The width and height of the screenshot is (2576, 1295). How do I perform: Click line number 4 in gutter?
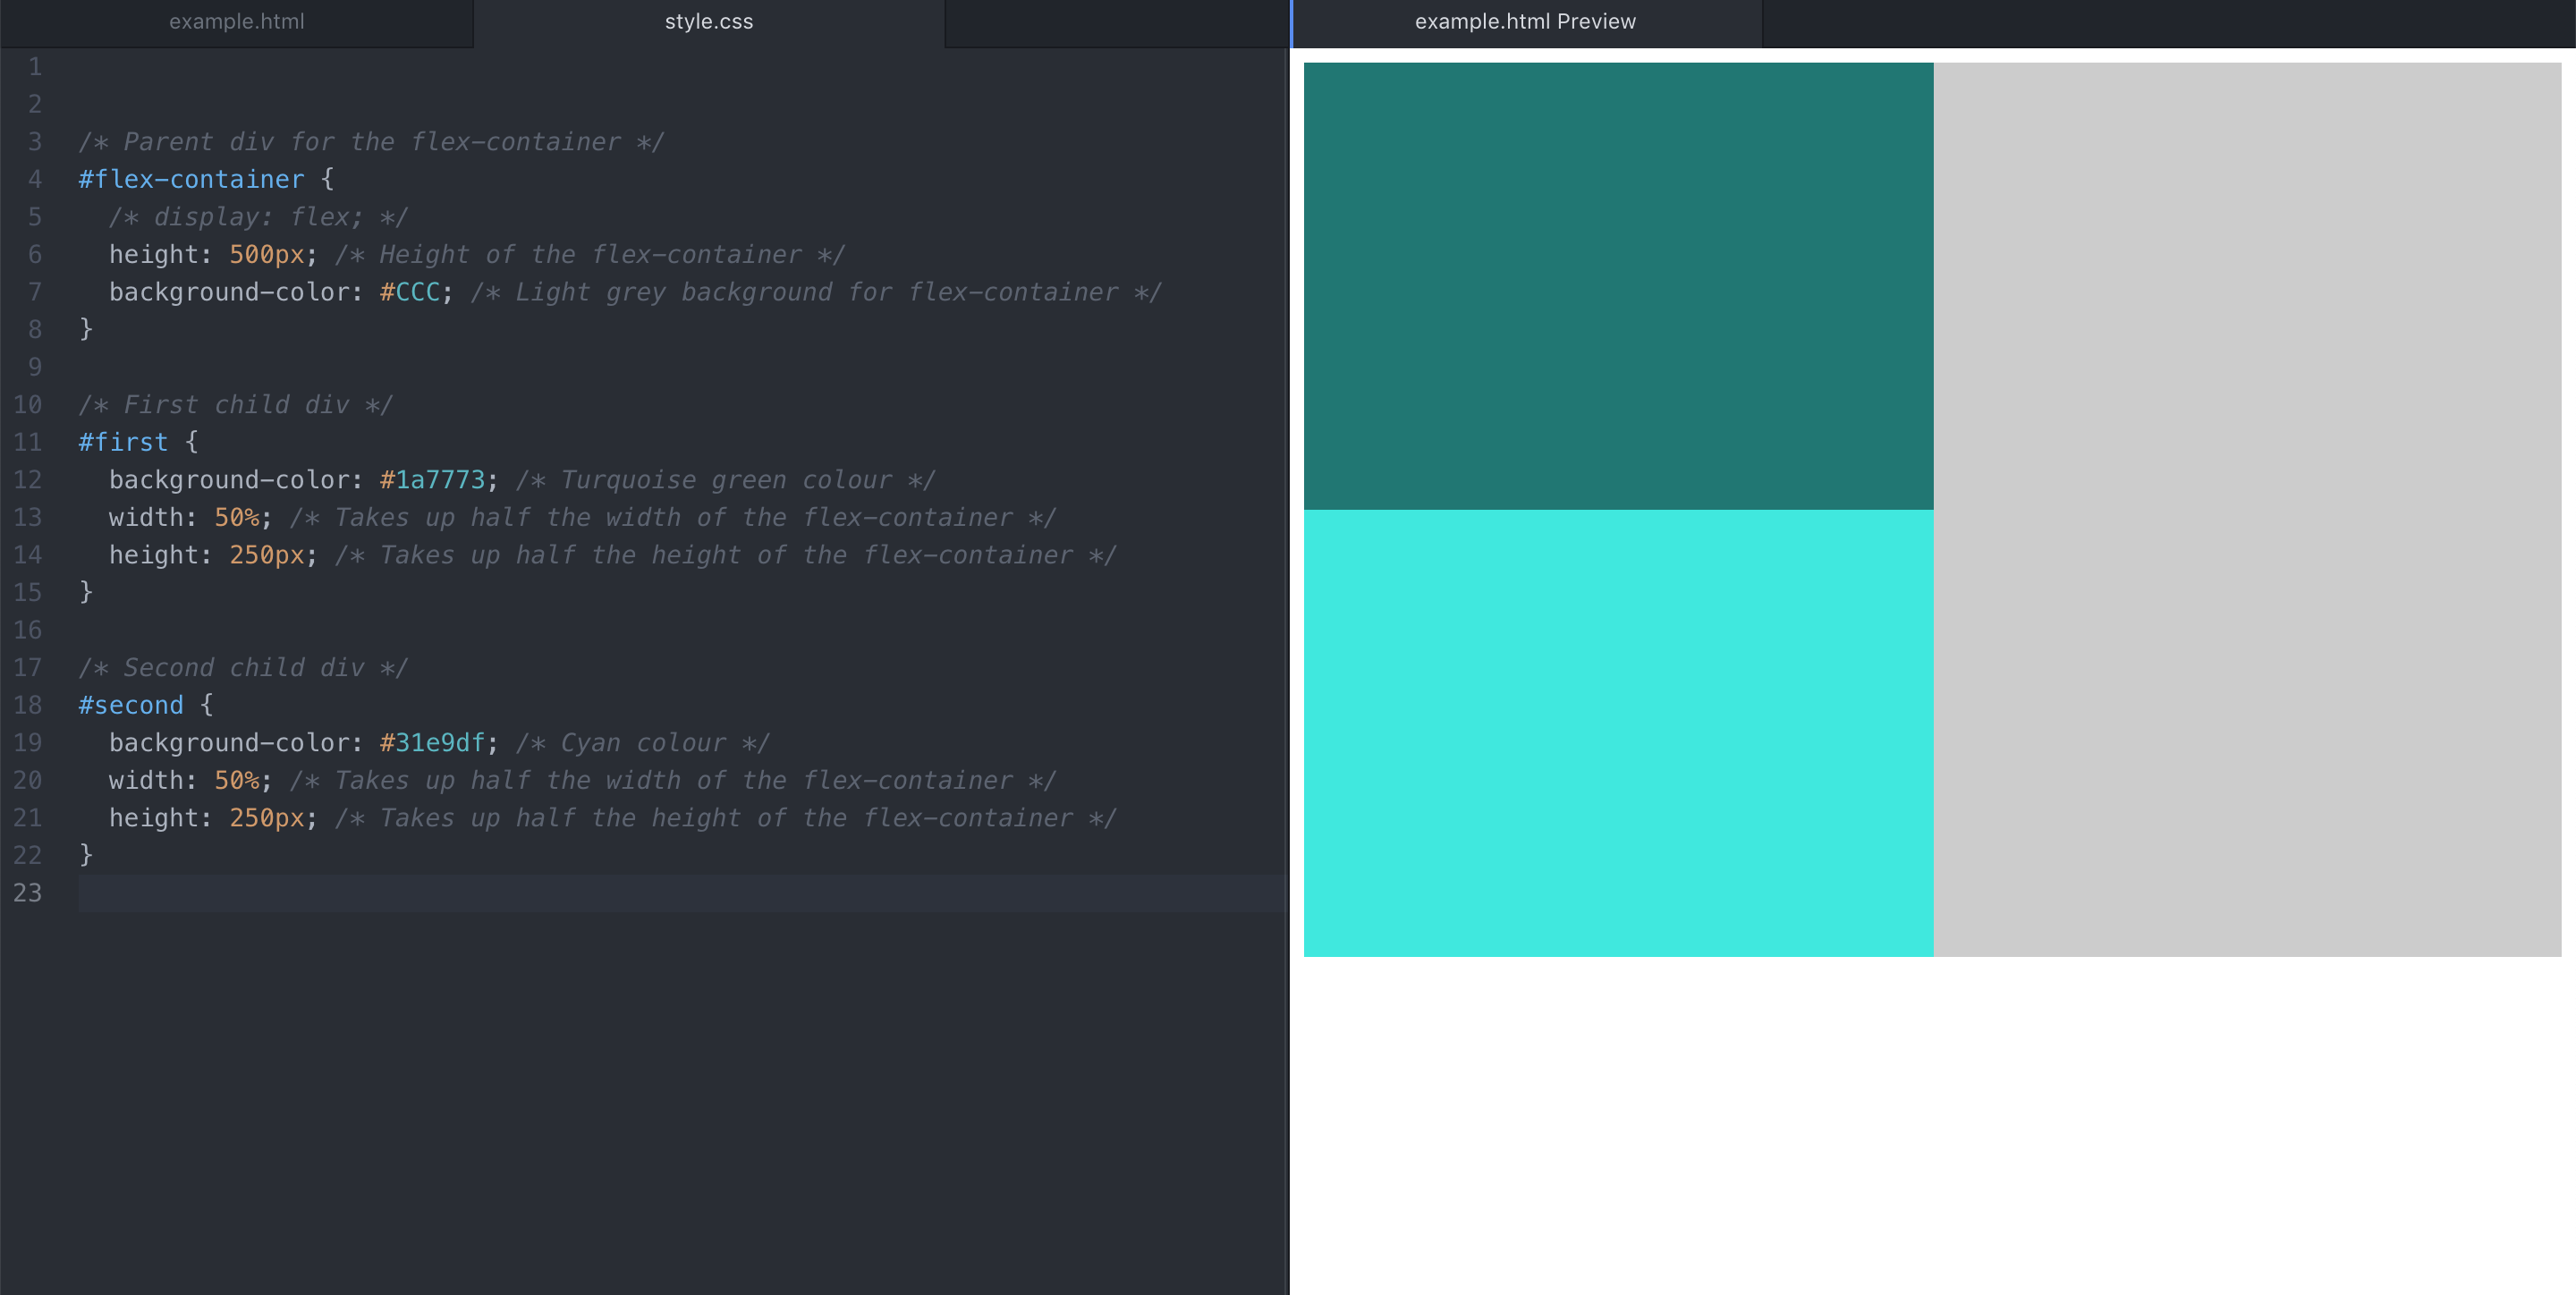pyautogui.click(x=35, y=179)
